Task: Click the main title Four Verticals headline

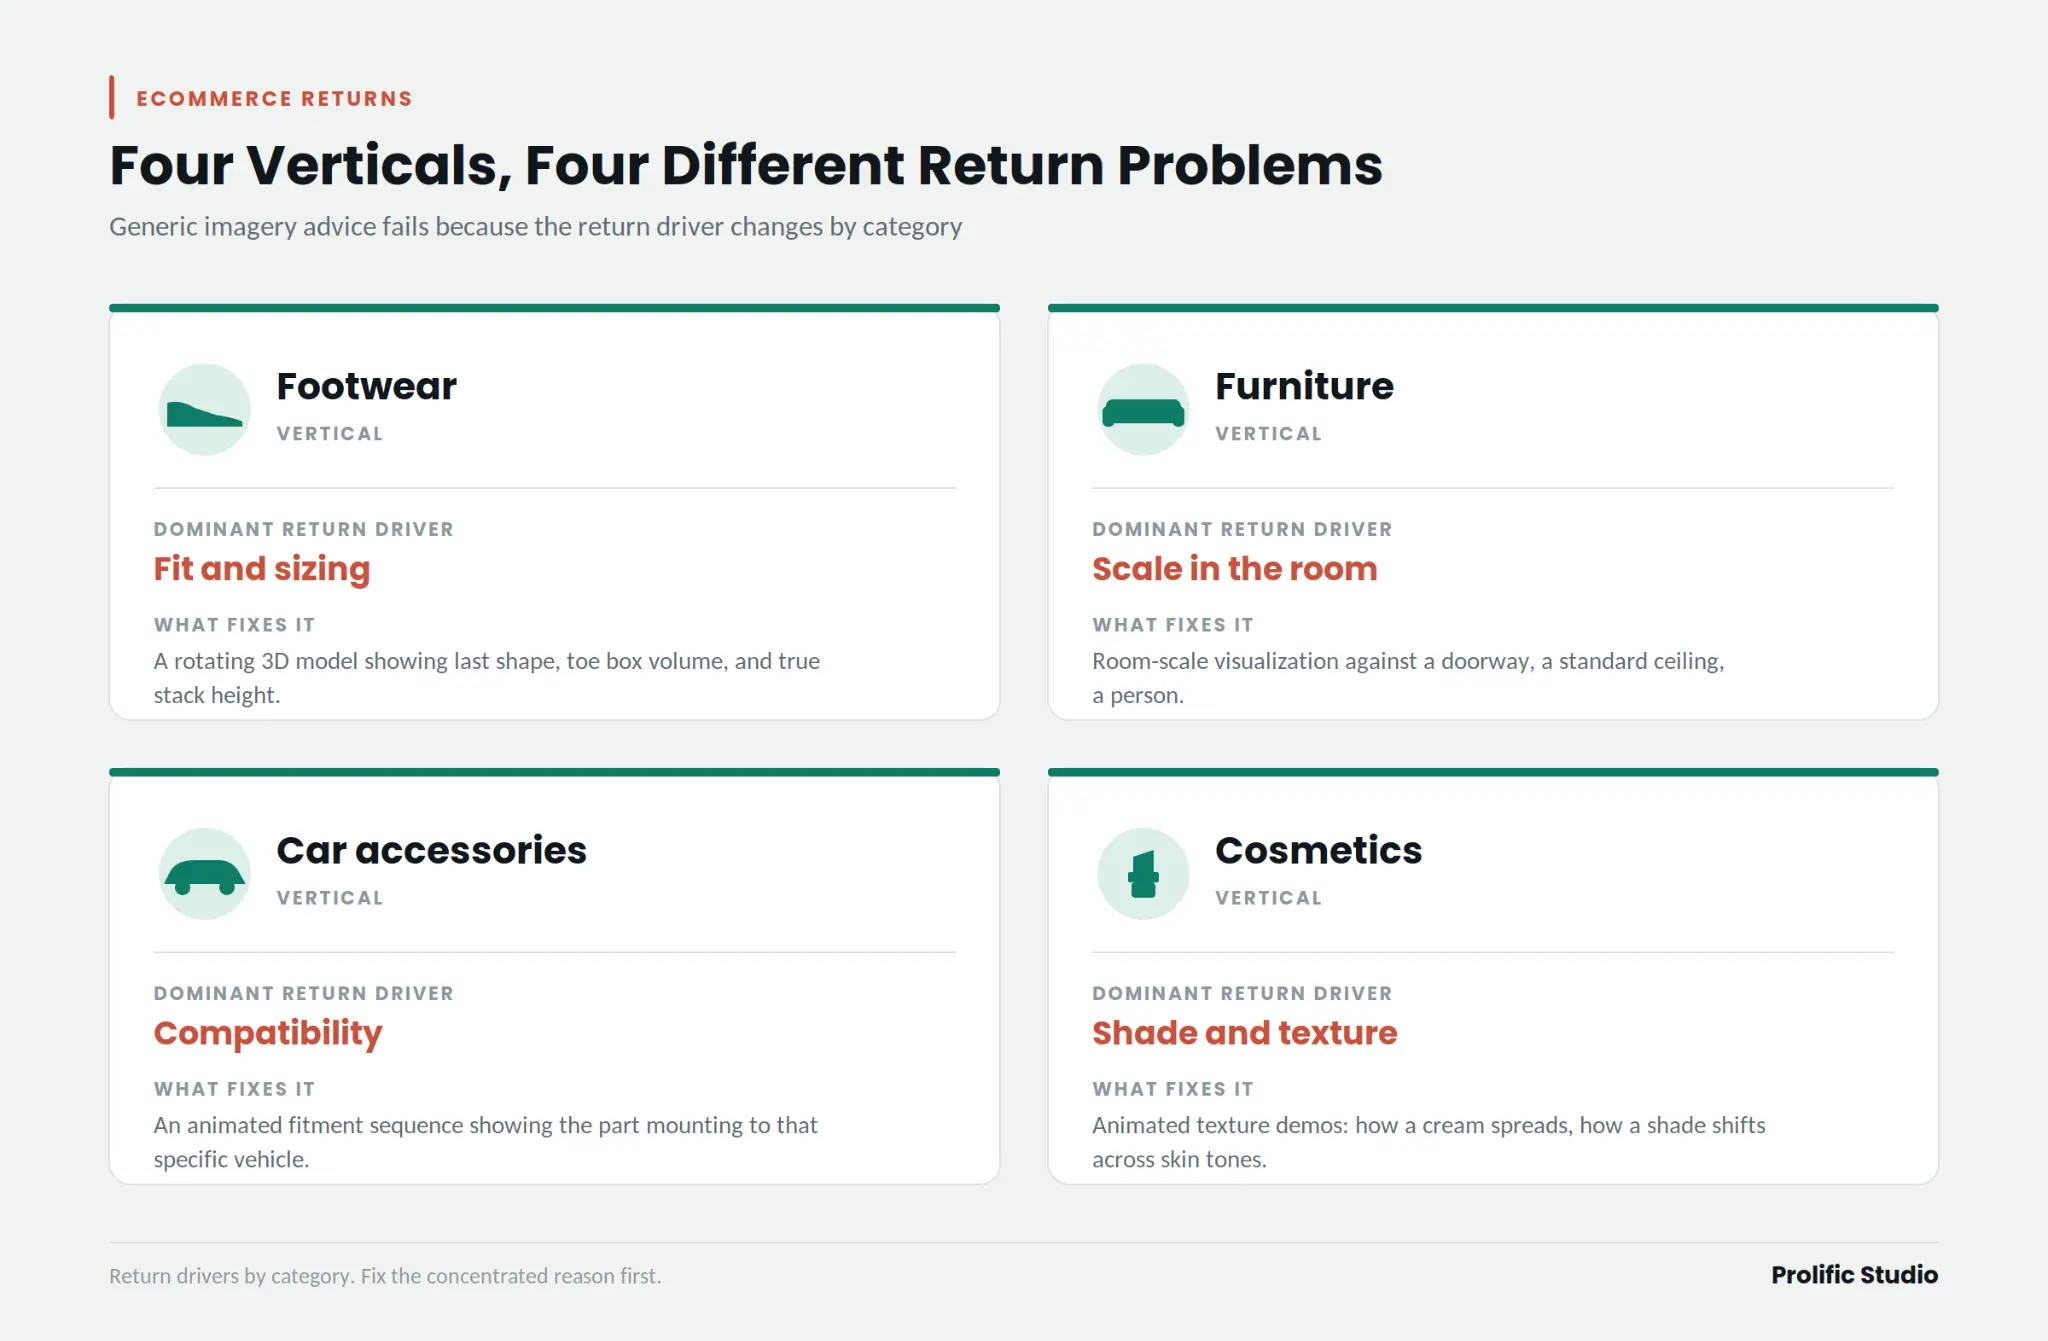Action: (x=746, y=166)
